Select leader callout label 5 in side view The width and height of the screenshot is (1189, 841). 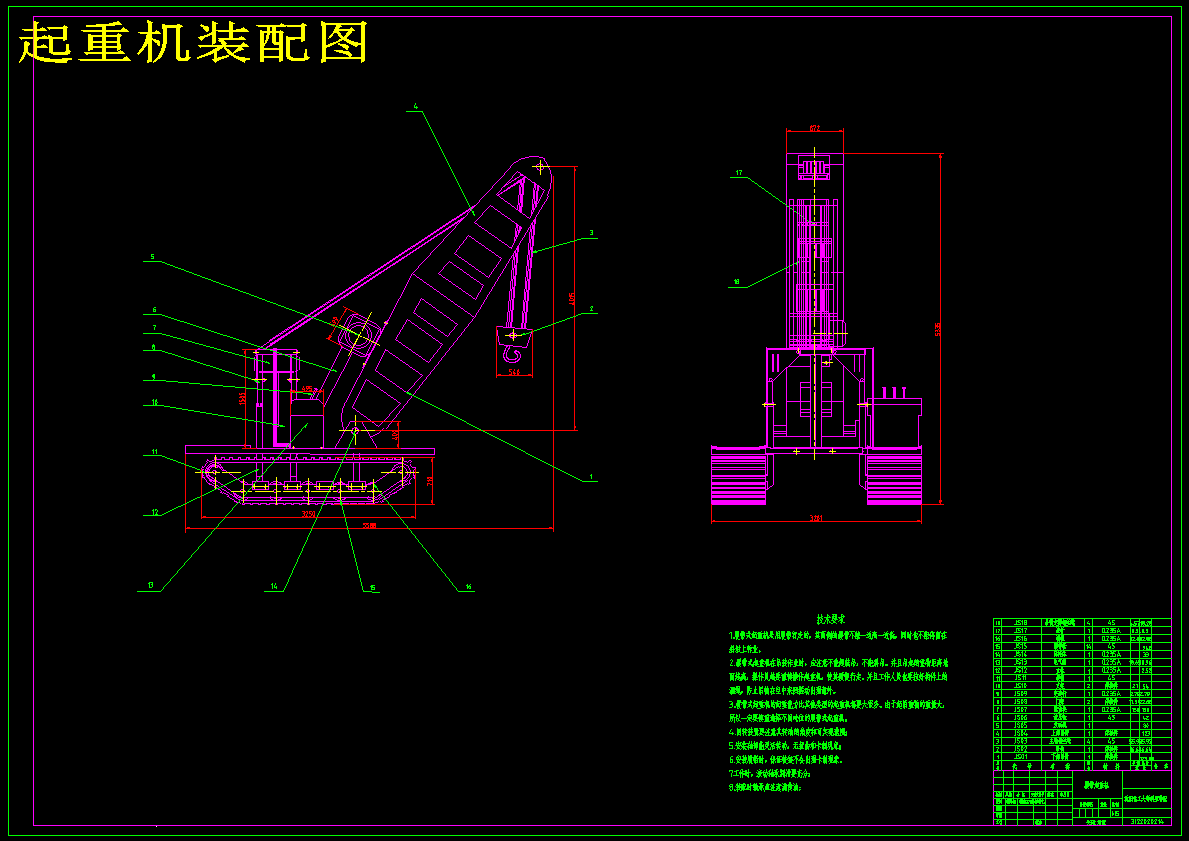(x=152, y=257)
